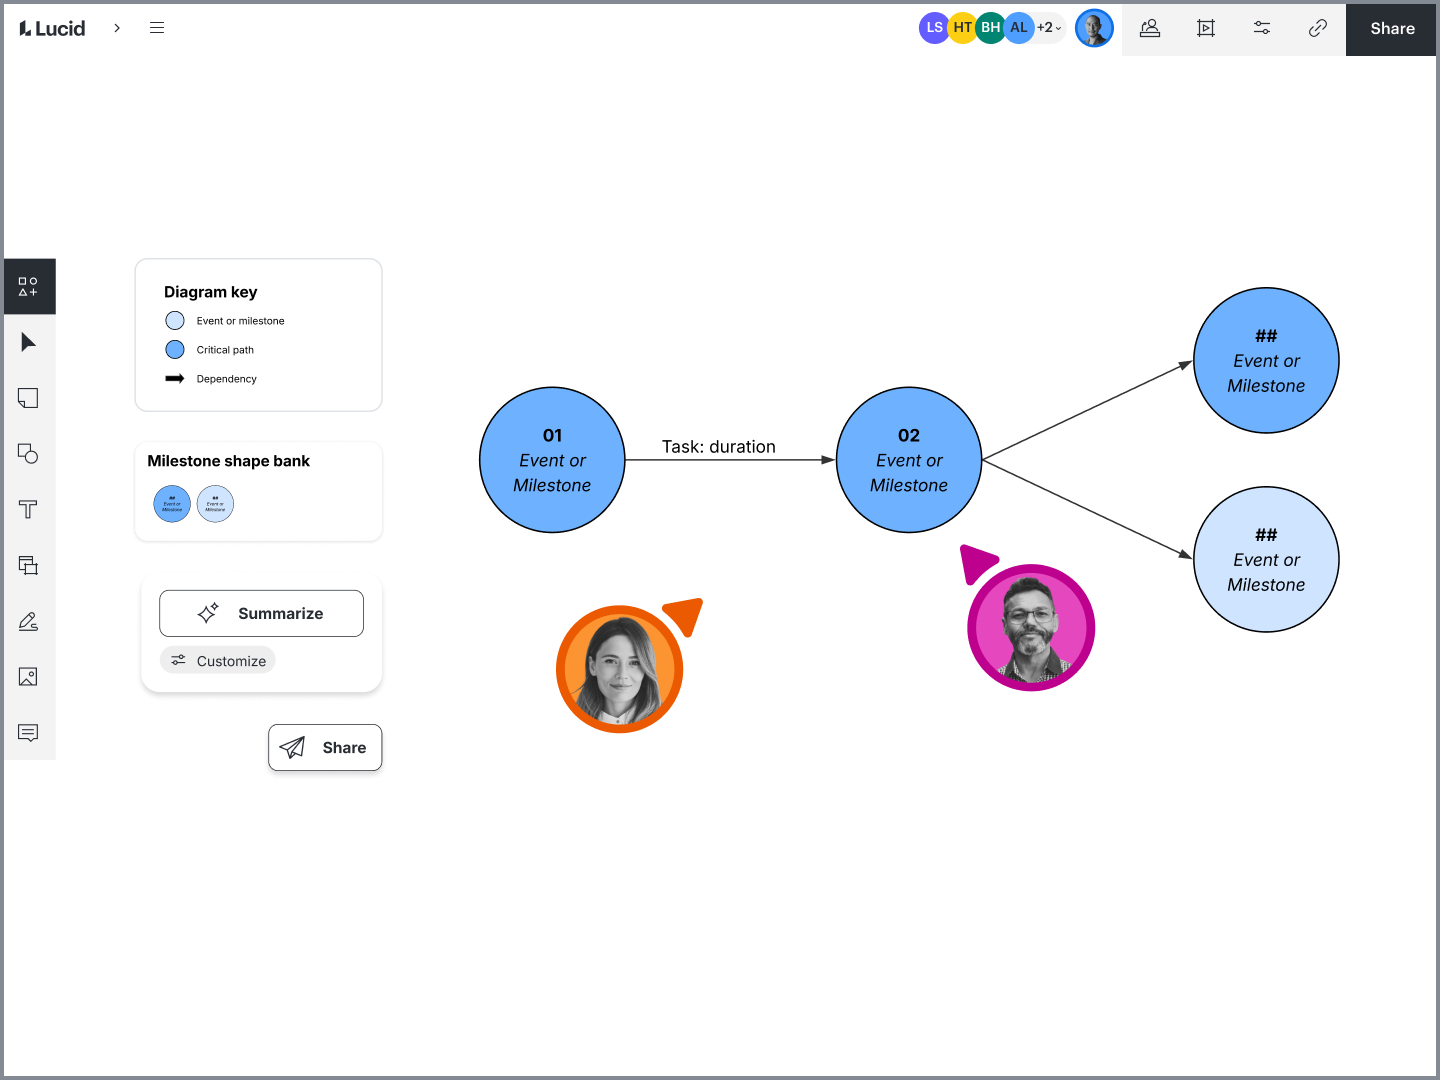This screenshot has height=1080, width=1440.
Task: Click the 'Diagram key' heading
Action: (211, 292)
